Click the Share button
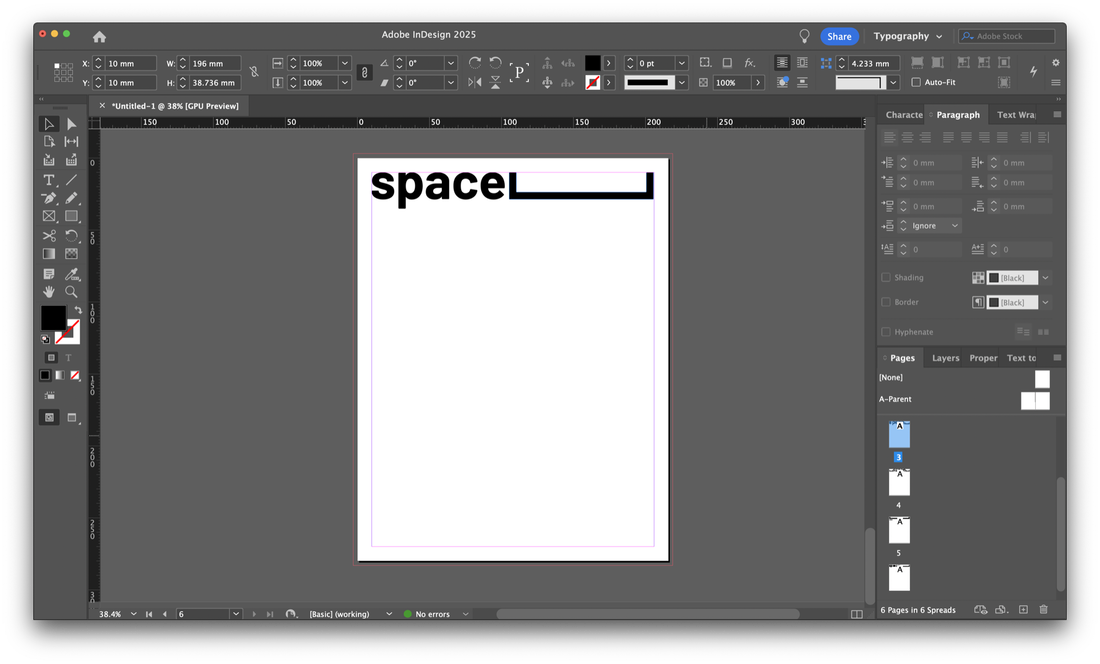The width and height of the screenshot is (1100, 664). coord(839,36)
